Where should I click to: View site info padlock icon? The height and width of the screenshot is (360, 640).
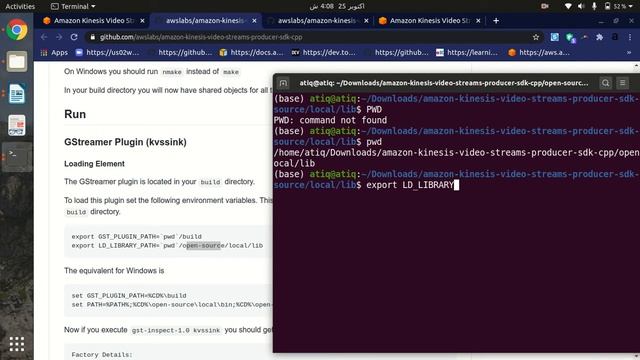tap(93, 37)
